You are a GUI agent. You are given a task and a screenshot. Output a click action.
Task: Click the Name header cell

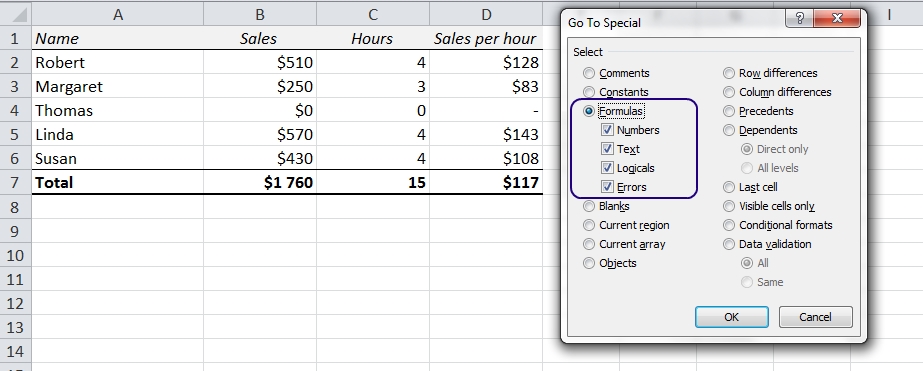(118, 38)
